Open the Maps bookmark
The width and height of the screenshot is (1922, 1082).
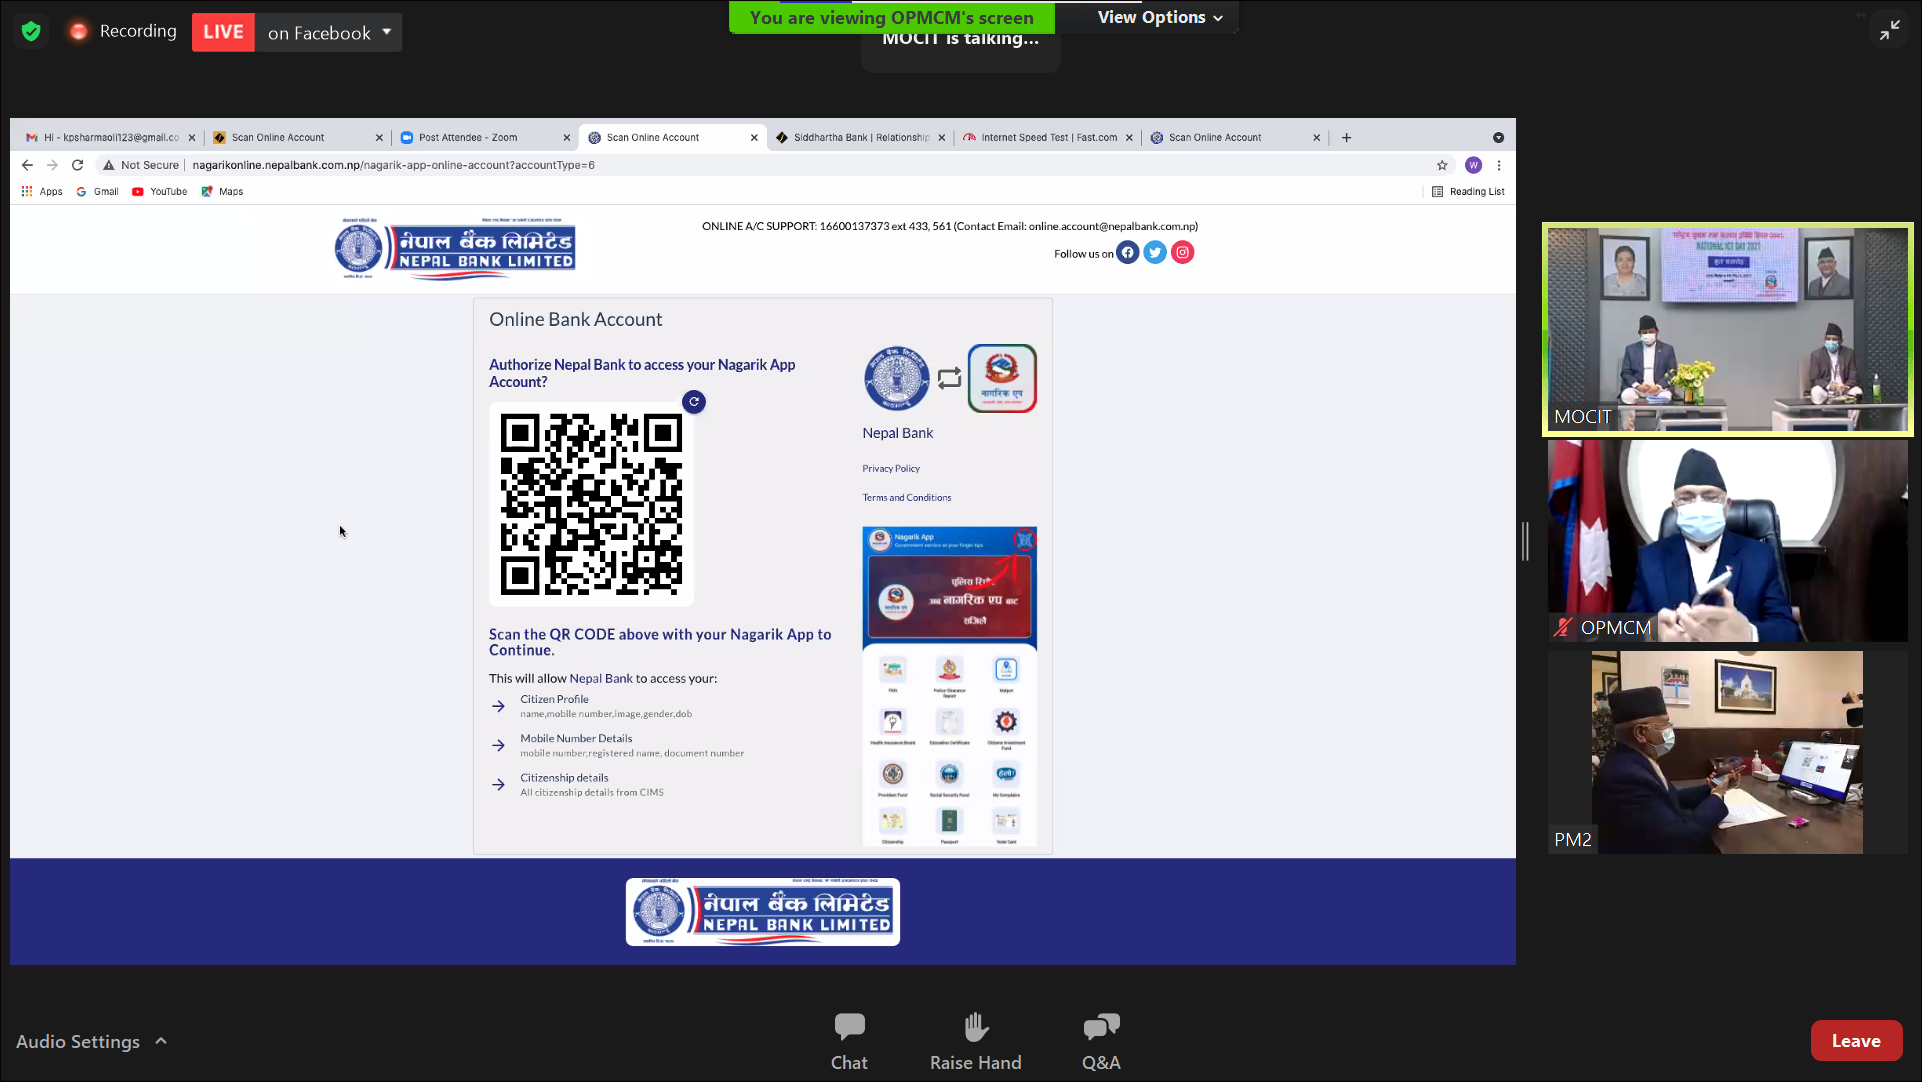click(222, 191)
